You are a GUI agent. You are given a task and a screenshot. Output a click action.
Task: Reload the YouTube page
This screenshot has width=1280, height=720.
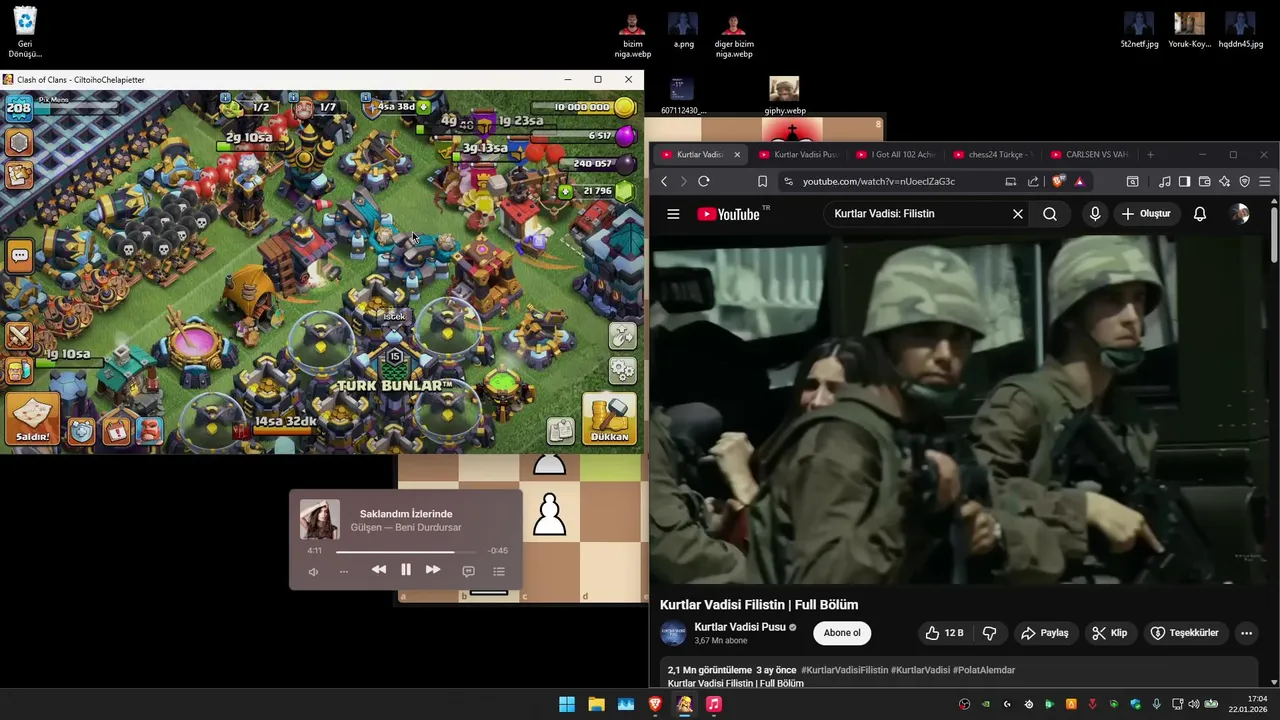704,182
